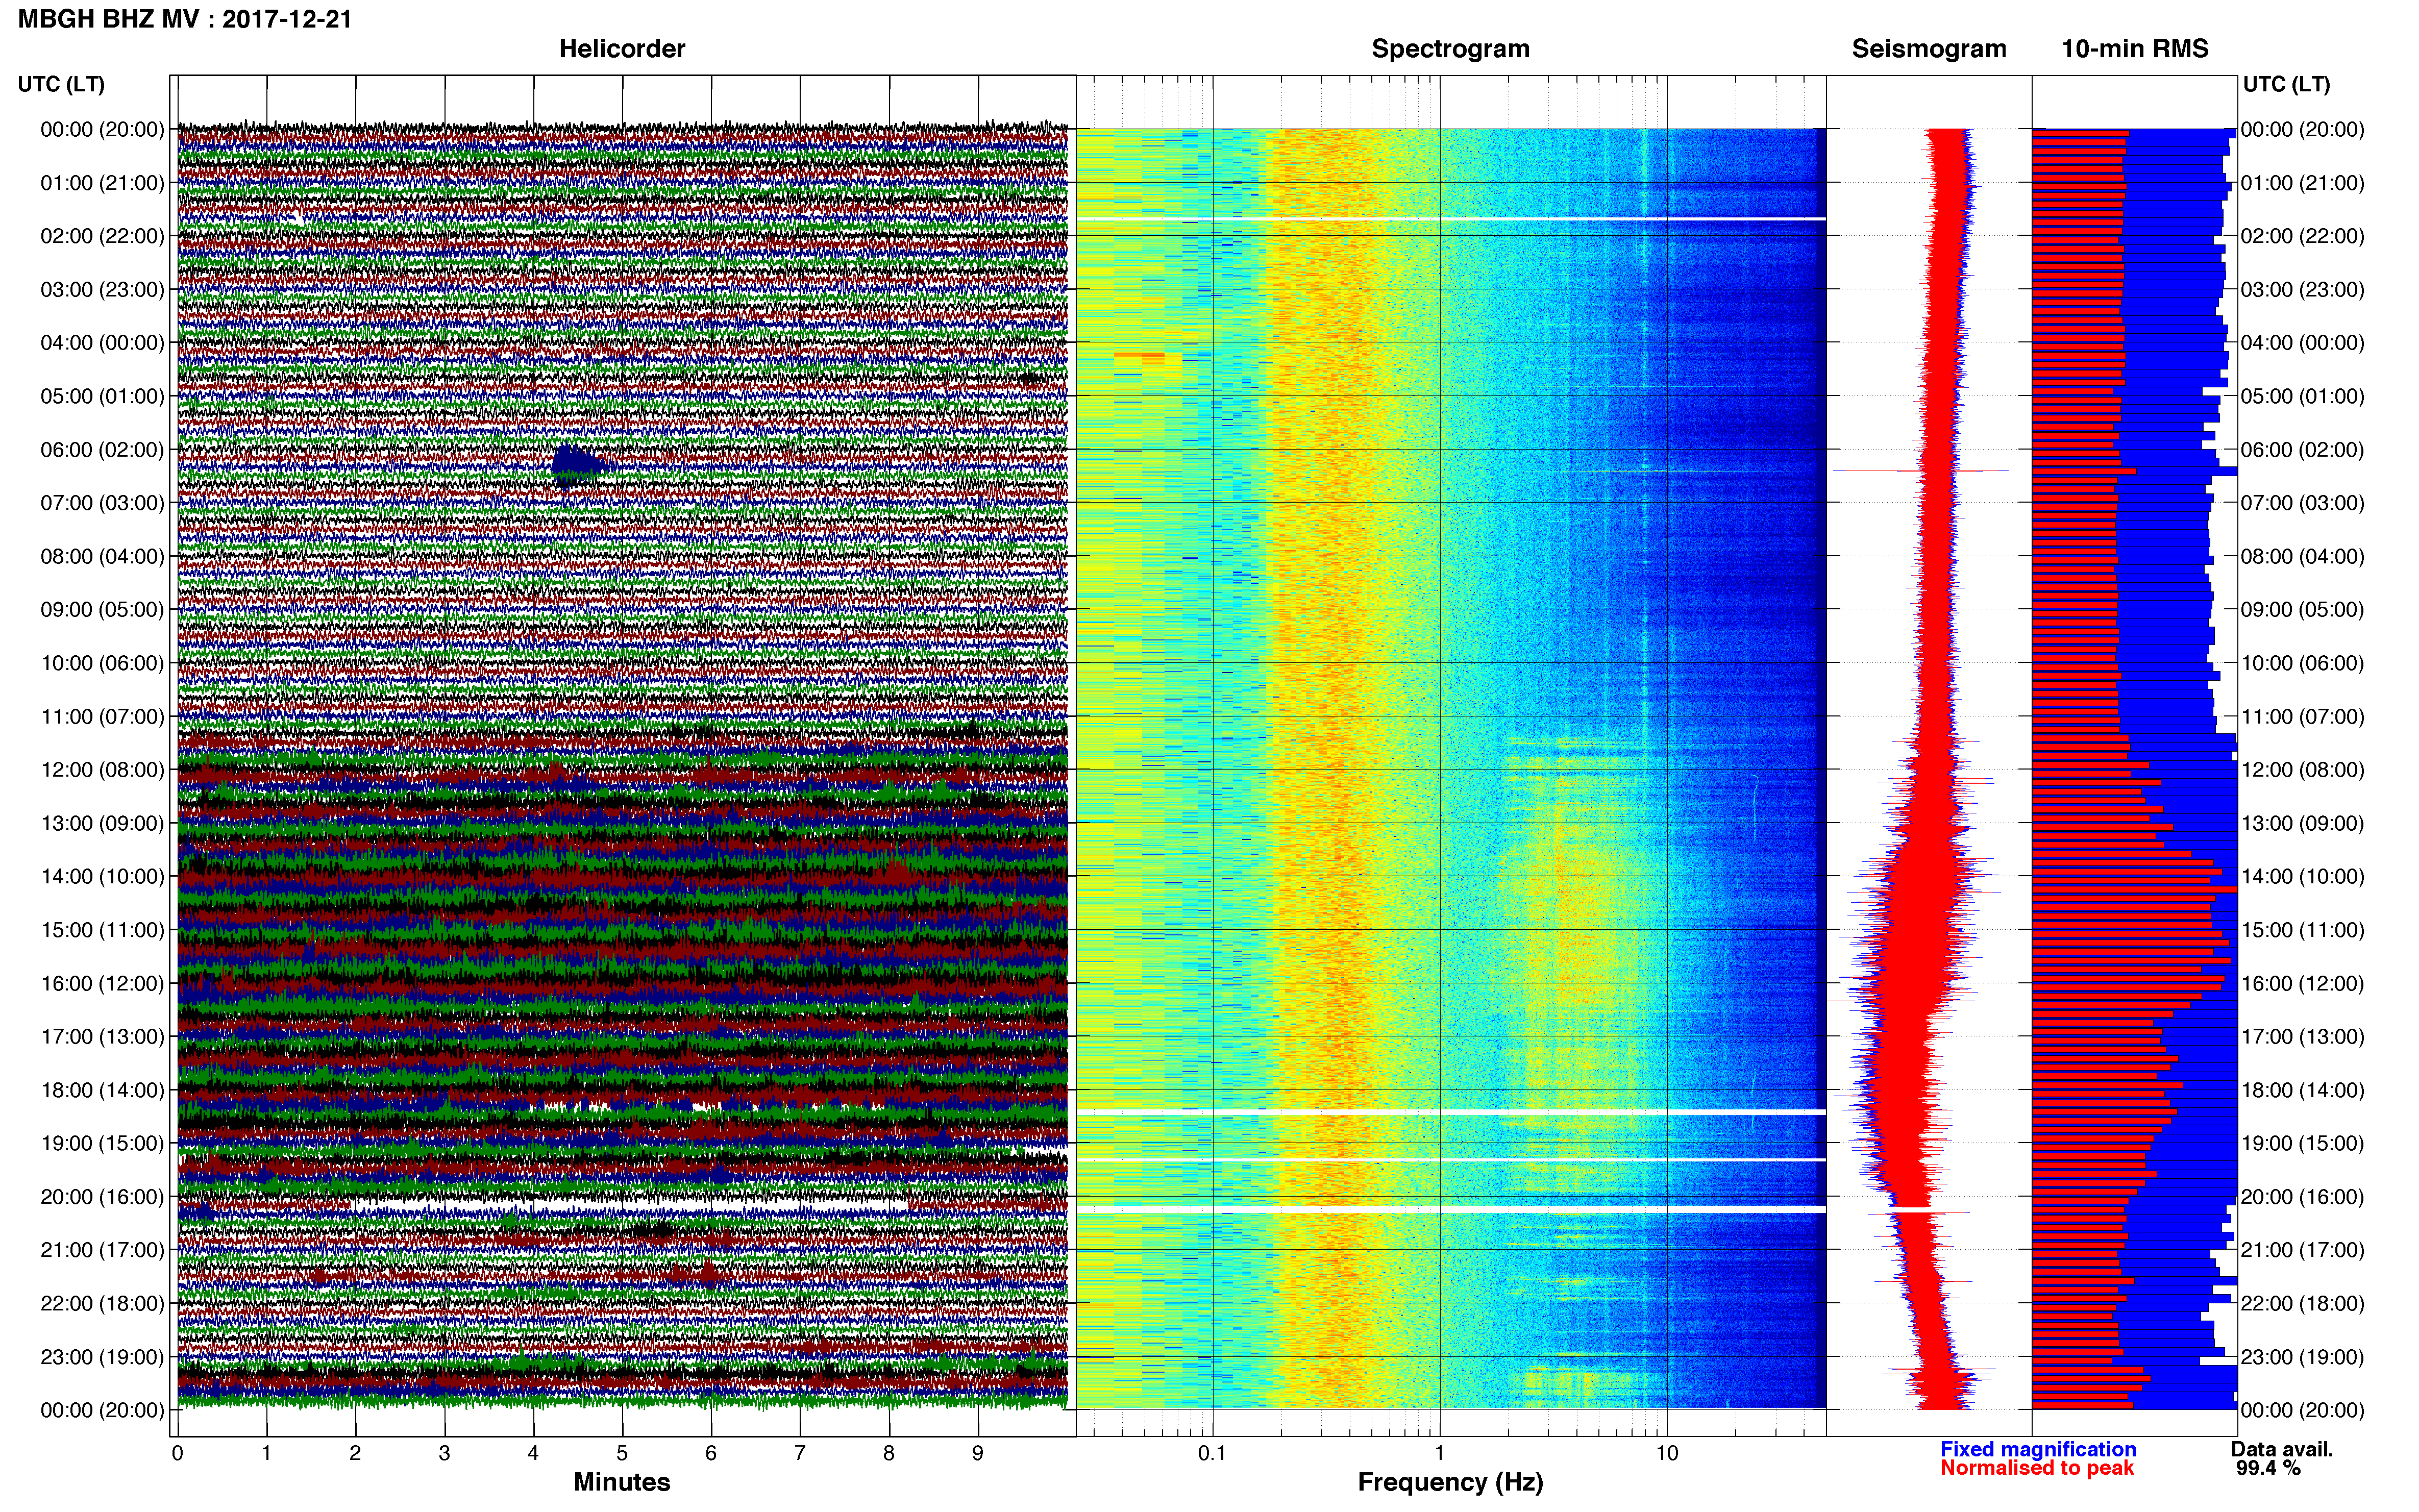Select the Seismogram panel heading

pyautogui.click(x=1929, y=49)
